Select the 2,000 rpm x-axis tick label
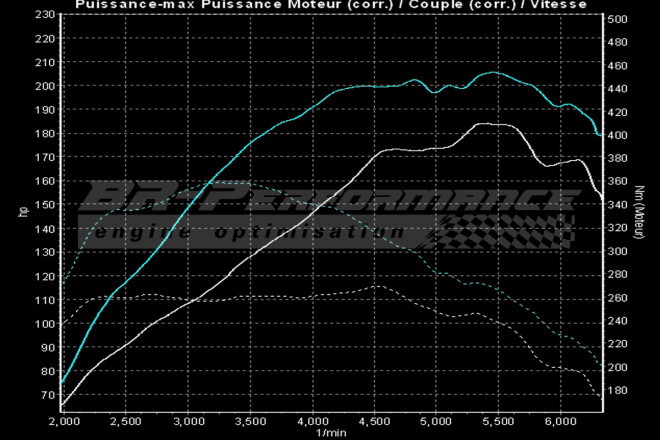The height and width of the screenshot is (440, 660). pyautogui.click(x=63, y=422)
